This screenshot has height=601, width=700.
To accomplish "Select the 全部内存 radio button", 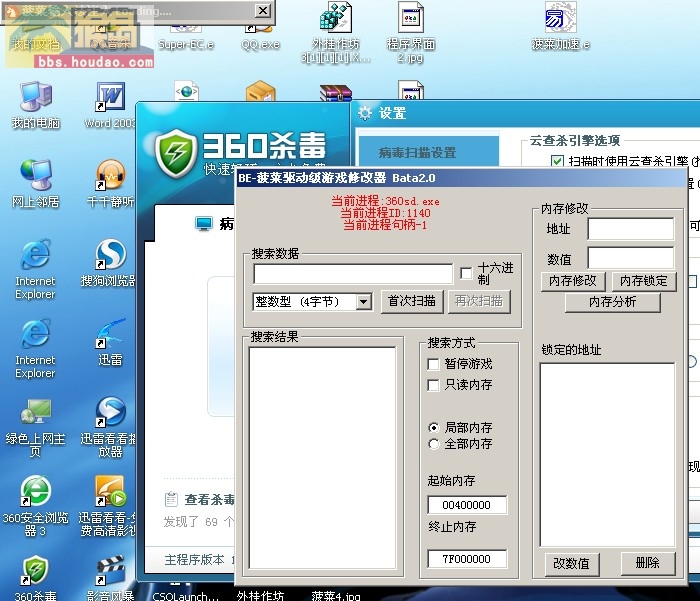I will 433,444.
